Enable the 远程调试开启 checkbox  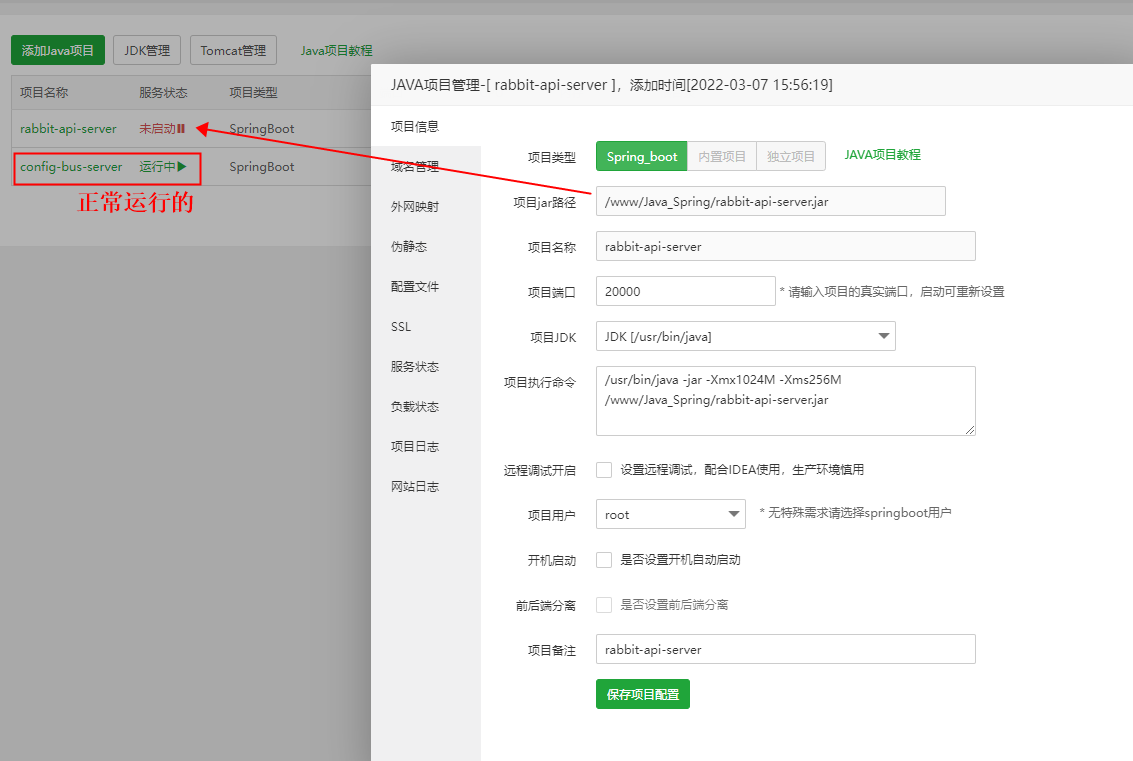coord(604,470)
